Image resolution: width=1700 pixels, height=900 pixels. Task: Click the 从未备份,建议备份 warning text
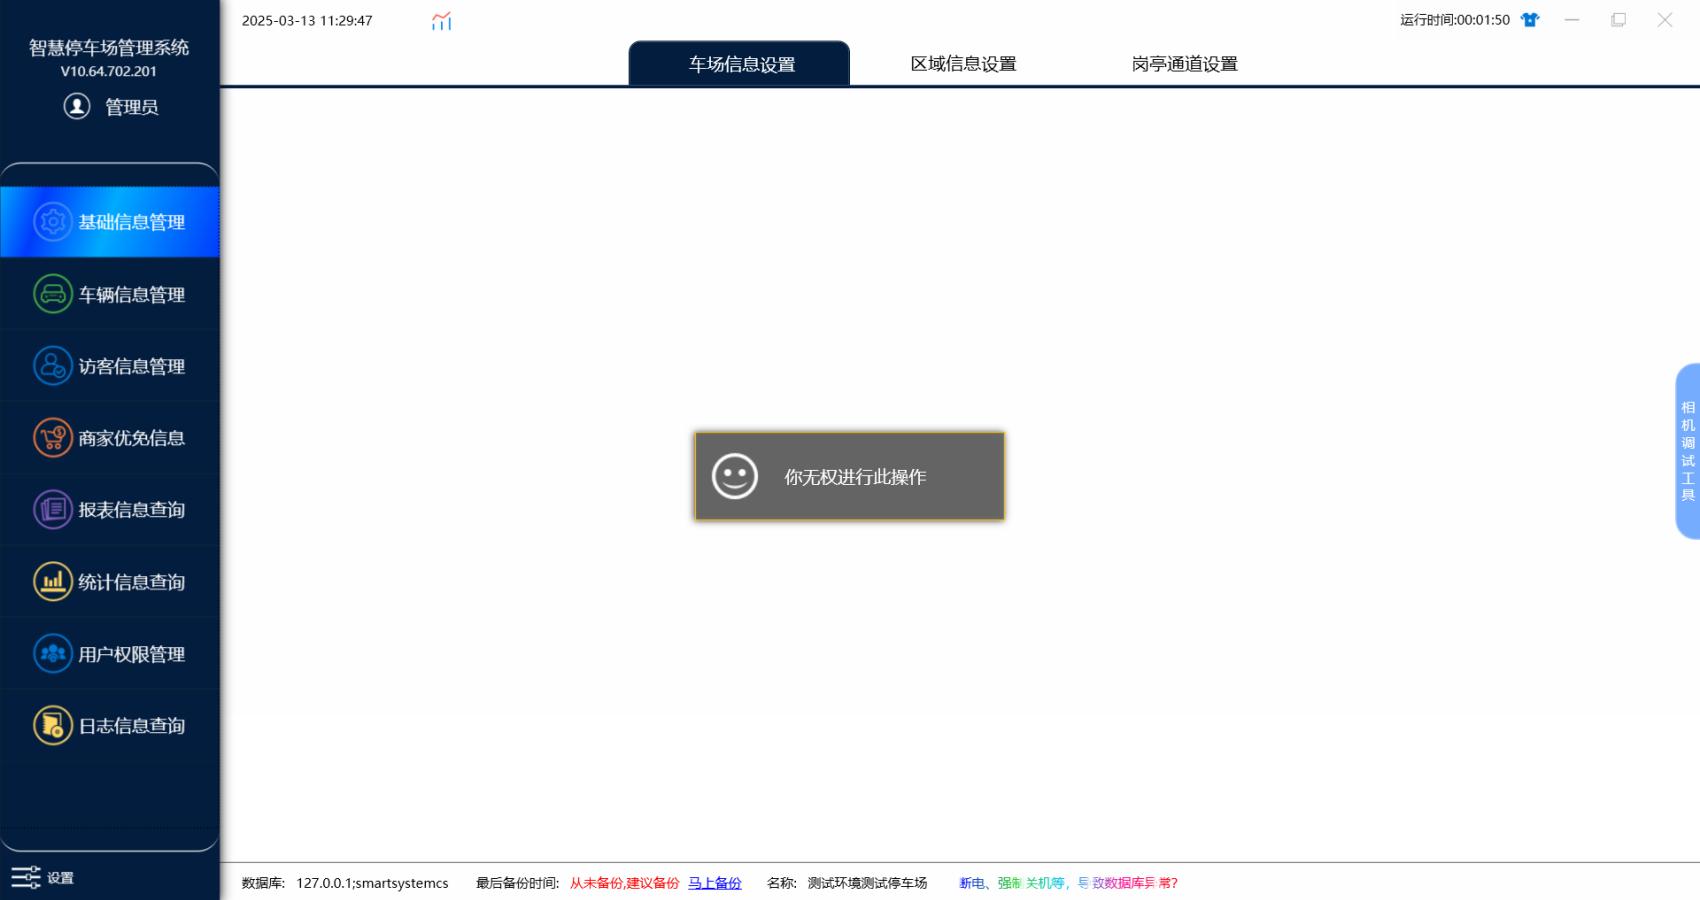tap(624, 883)
